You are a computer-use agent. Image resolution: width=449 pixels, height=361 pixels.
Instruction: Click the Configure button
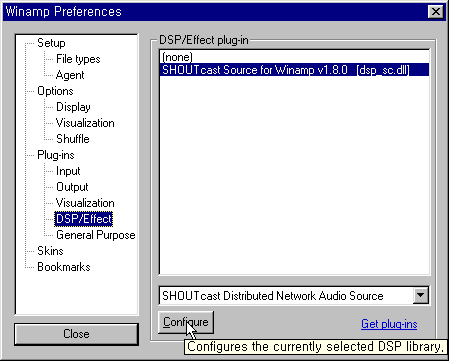[x=186, y=322]
